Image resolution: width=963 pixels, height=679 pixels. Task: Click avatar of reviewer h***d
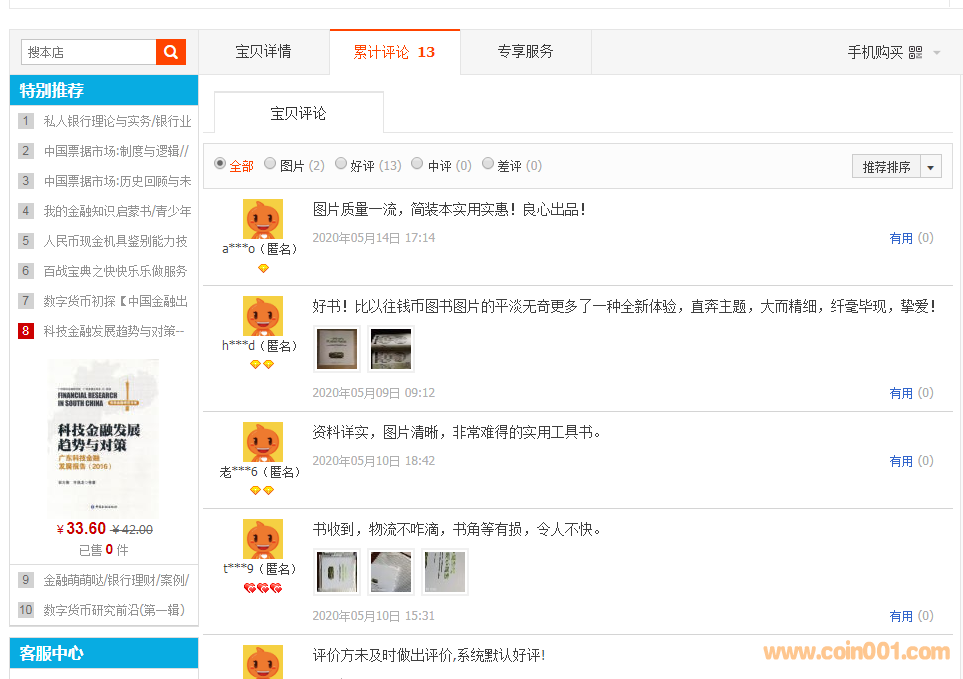[262, 316]
